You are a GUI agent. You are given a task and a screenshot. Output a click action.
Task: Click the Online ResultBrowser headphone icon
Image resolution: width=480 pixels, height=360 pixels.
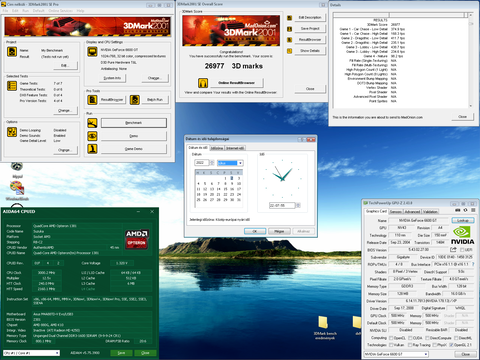click(203, 83)
